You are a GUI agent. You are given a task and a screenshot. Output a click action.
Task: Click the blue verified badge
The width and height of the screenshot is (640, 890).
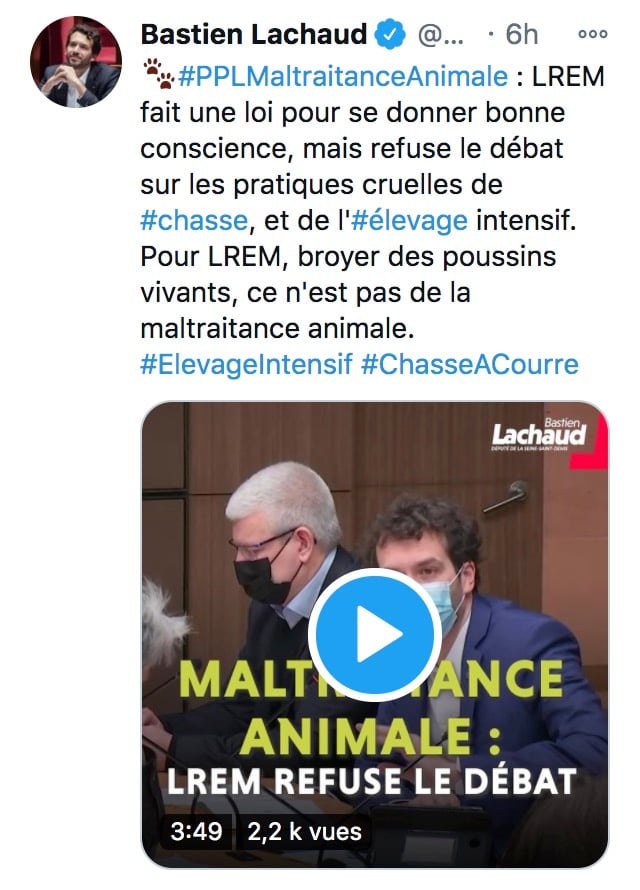(388, 35)
